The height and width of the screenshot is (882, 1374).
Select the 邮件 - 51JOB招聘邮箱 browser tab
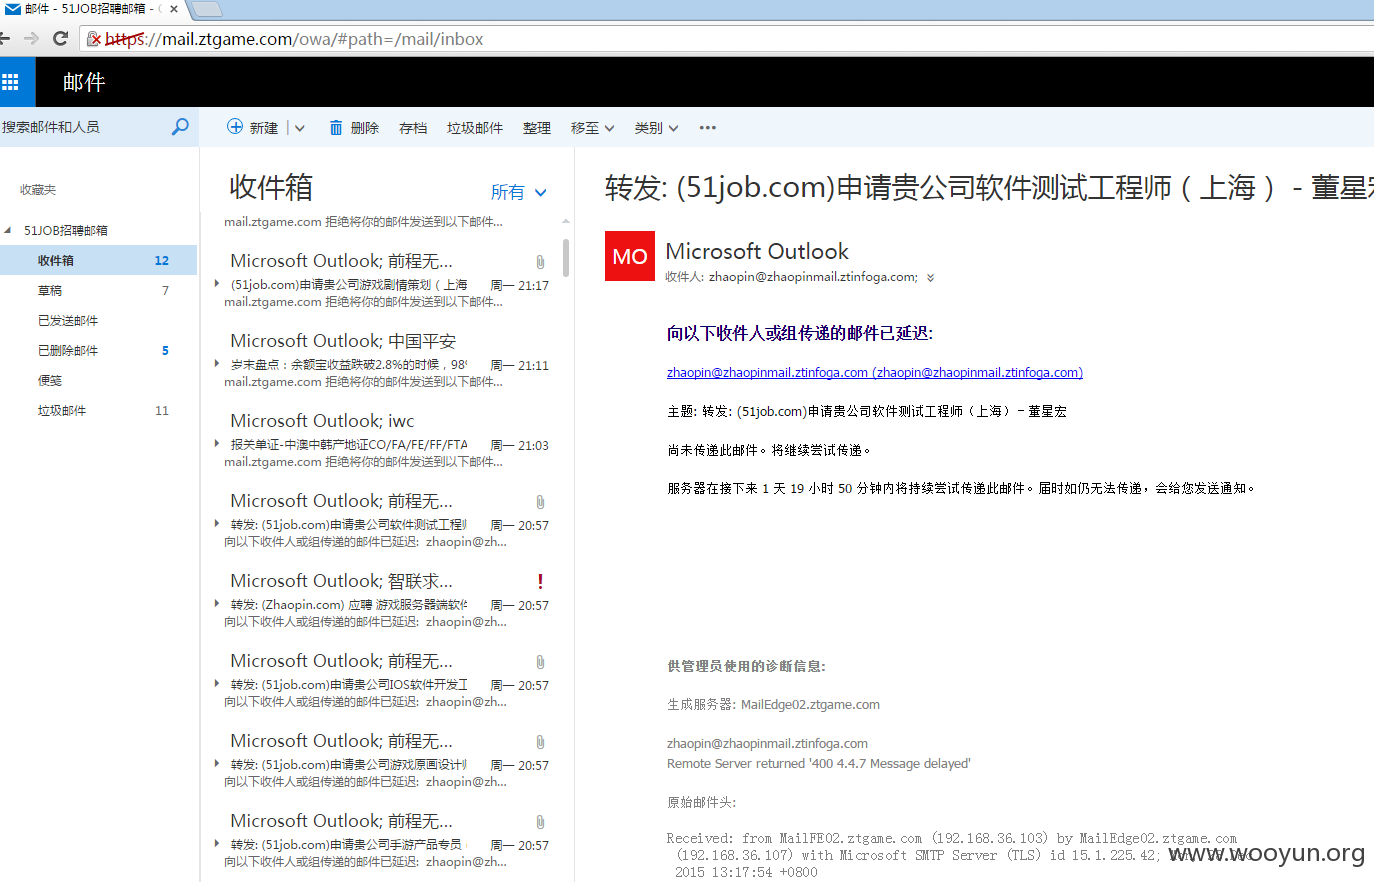pyautogui.click(x=92, y=9)
